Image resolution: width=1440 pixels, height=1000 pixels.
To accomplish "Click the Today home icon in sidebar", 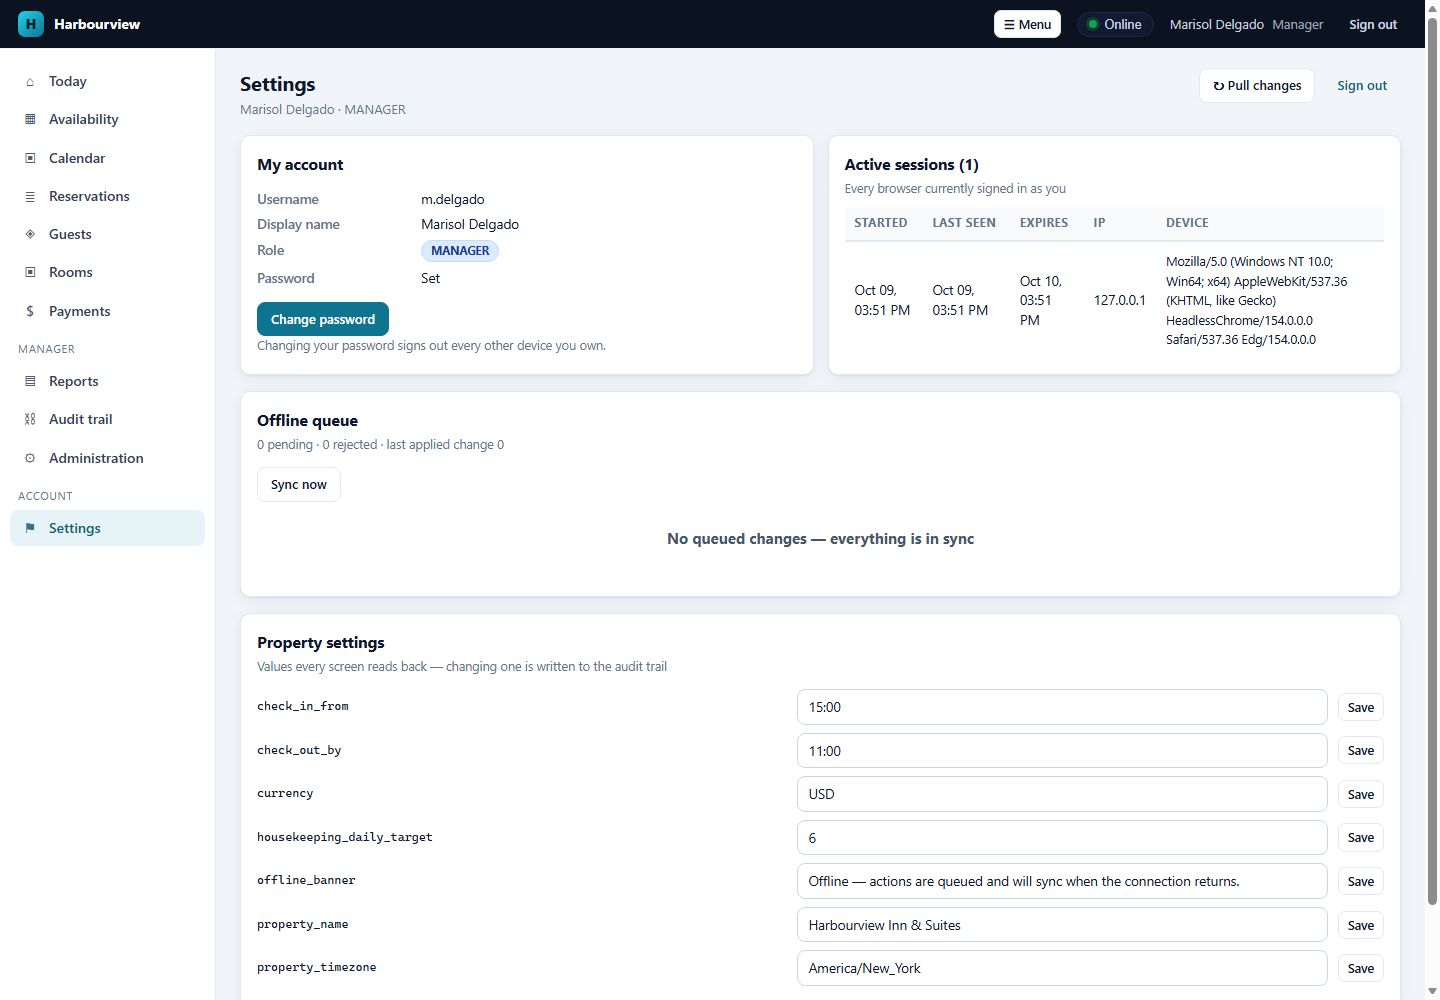I will [x=30, y=82].
